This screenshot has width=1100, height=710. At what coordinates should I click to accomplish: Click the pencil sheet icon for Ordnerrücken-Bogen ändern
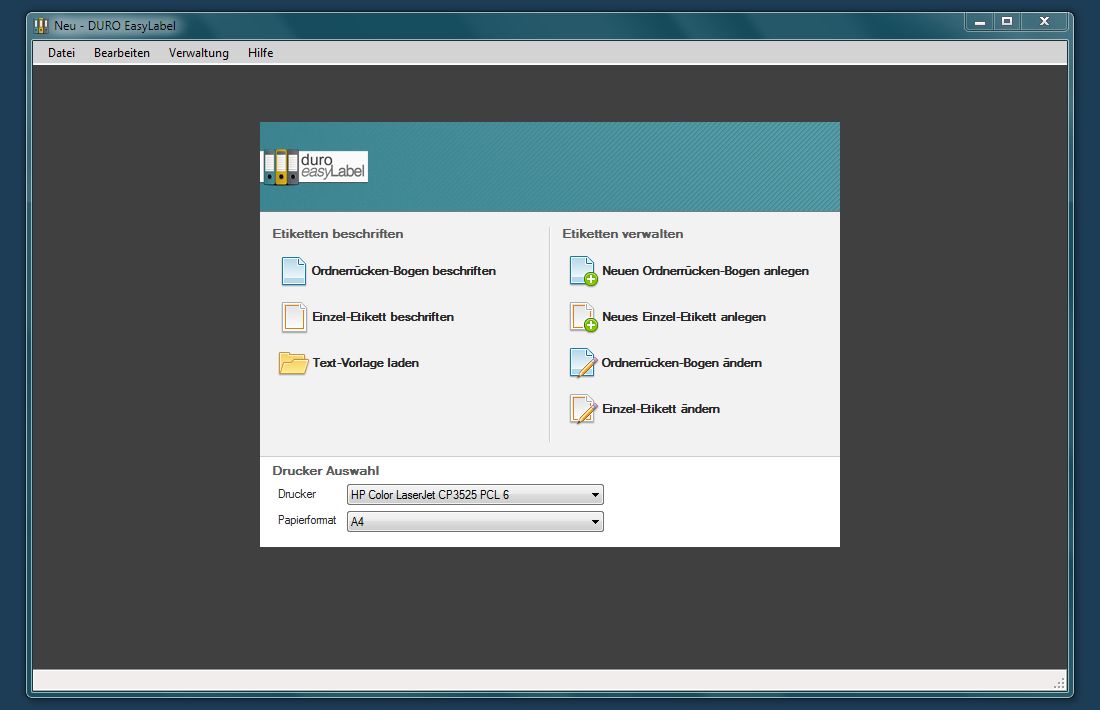583,363
